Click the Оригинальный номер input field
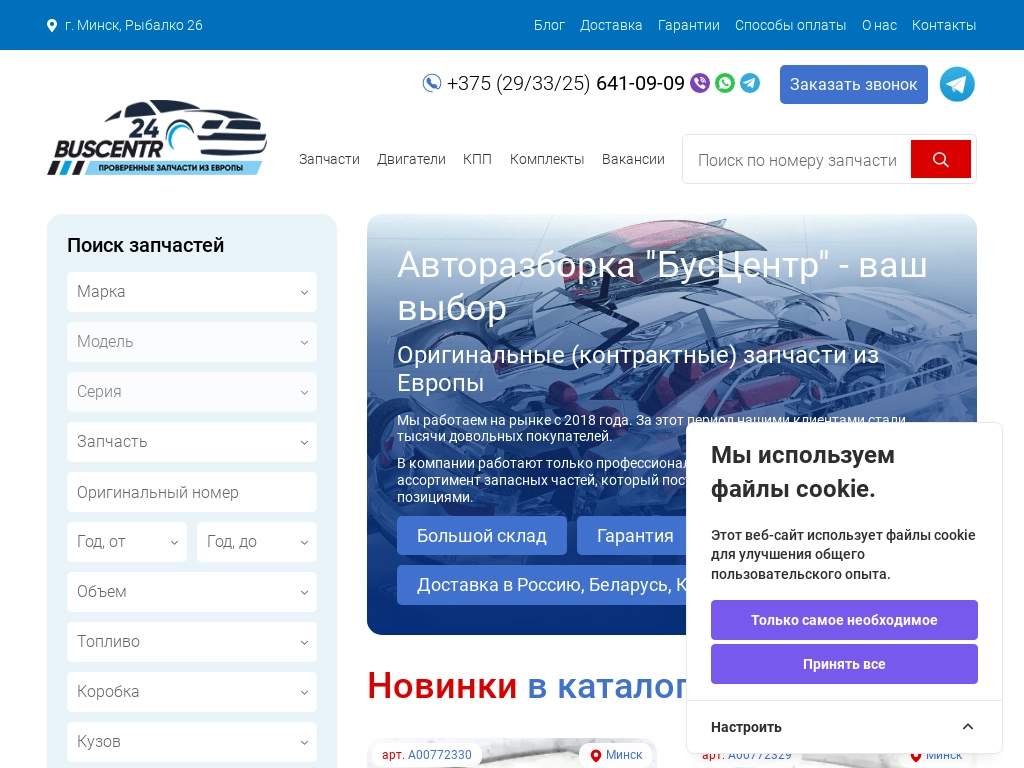 [x=192, y=492]
